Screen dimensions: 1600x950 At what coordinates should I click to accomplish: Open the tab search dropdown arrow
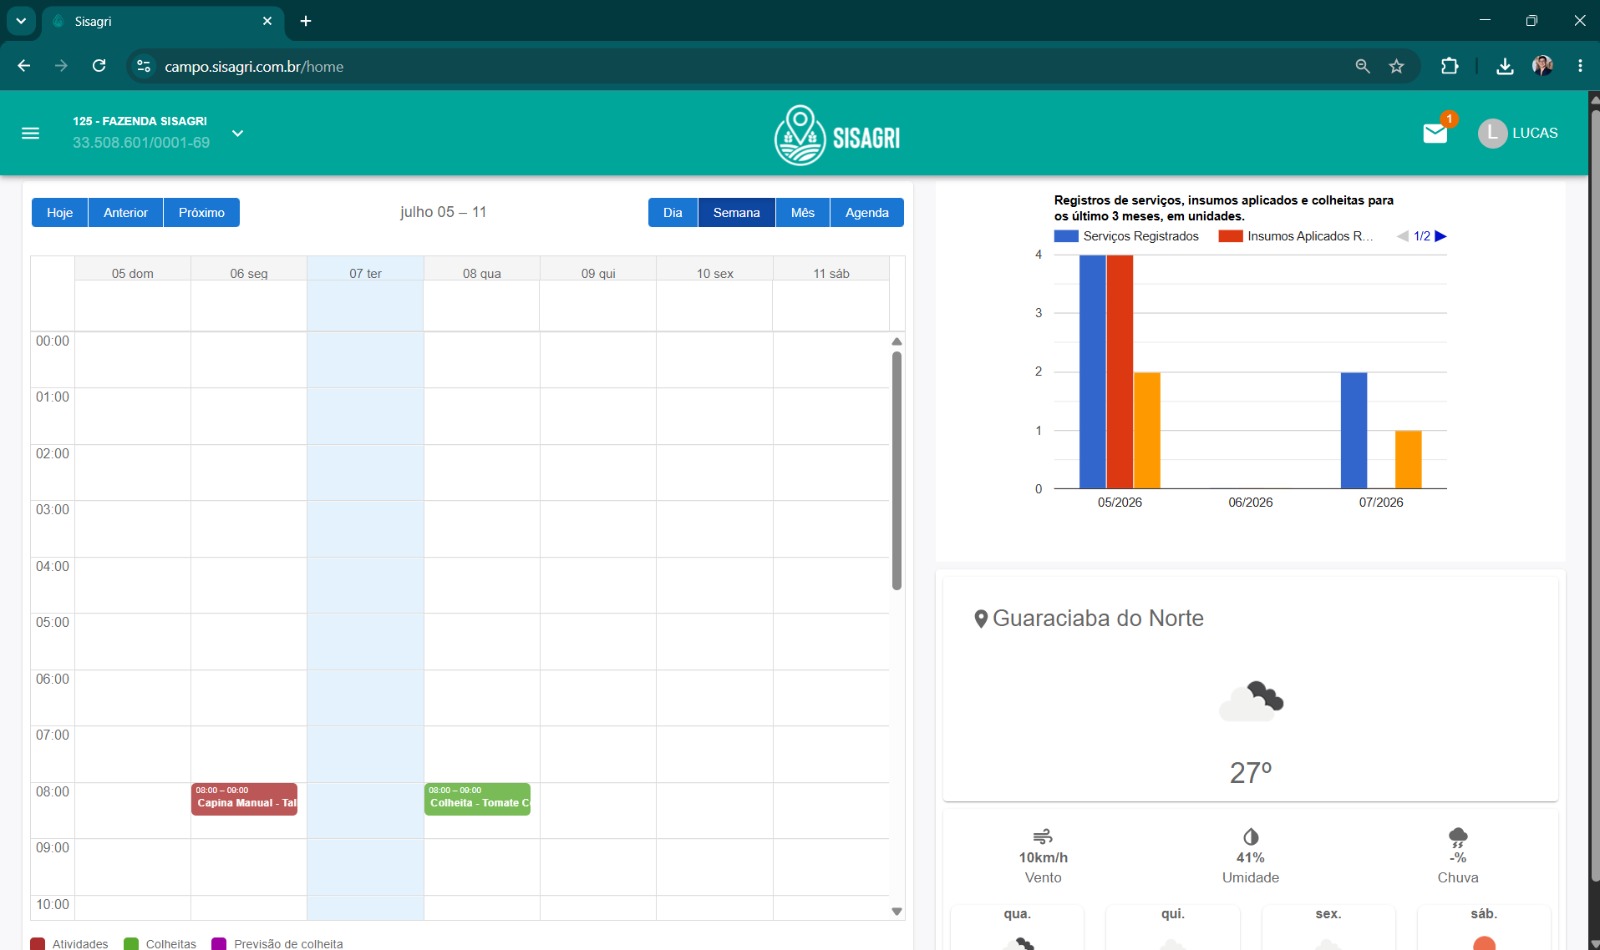pos(20,21)
